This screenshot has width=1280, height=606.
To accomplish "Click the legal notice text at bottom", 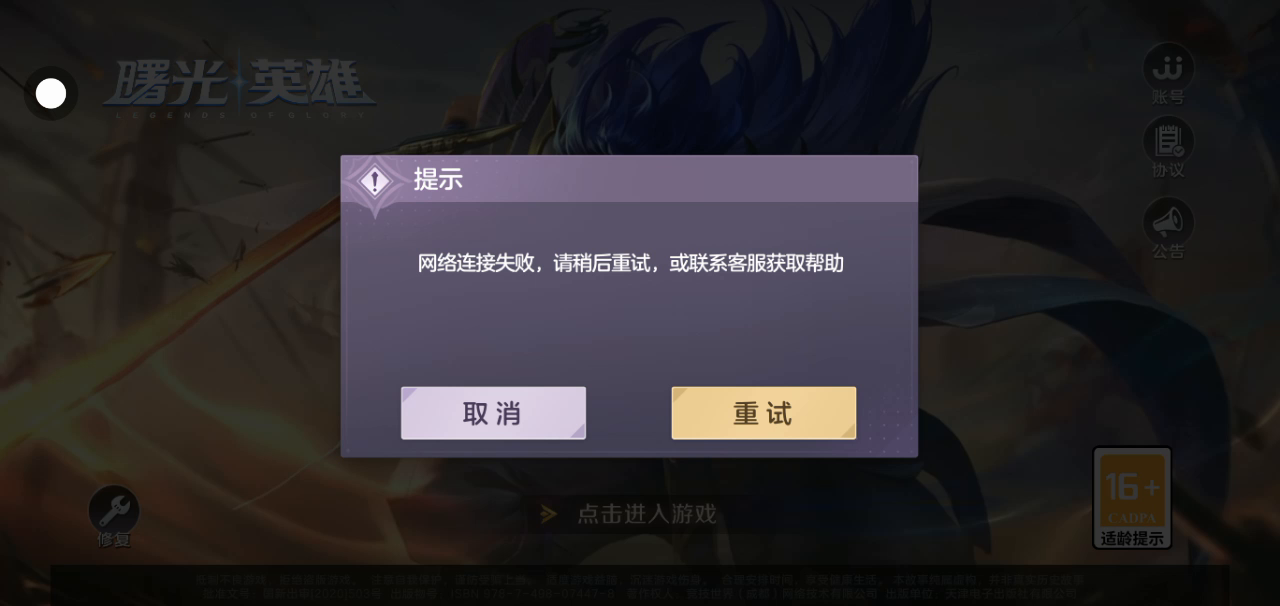I will 640,586.
